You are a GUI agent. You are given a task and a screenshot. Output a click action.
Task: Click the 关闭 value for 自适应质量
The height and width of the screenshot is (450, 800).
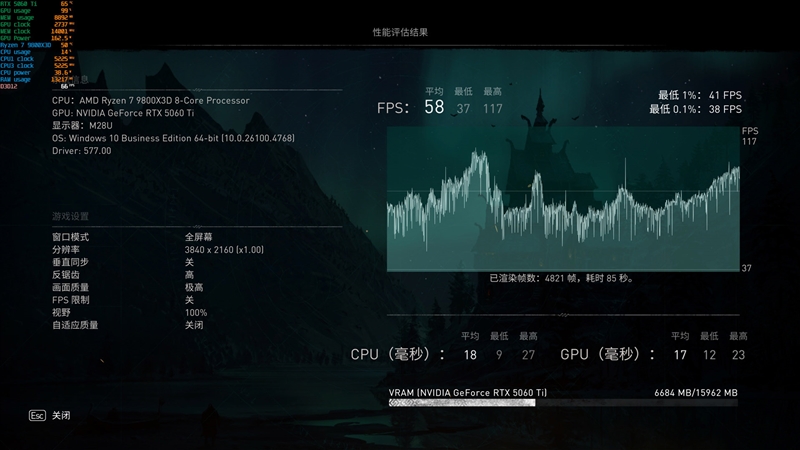[x=194, y=325]
